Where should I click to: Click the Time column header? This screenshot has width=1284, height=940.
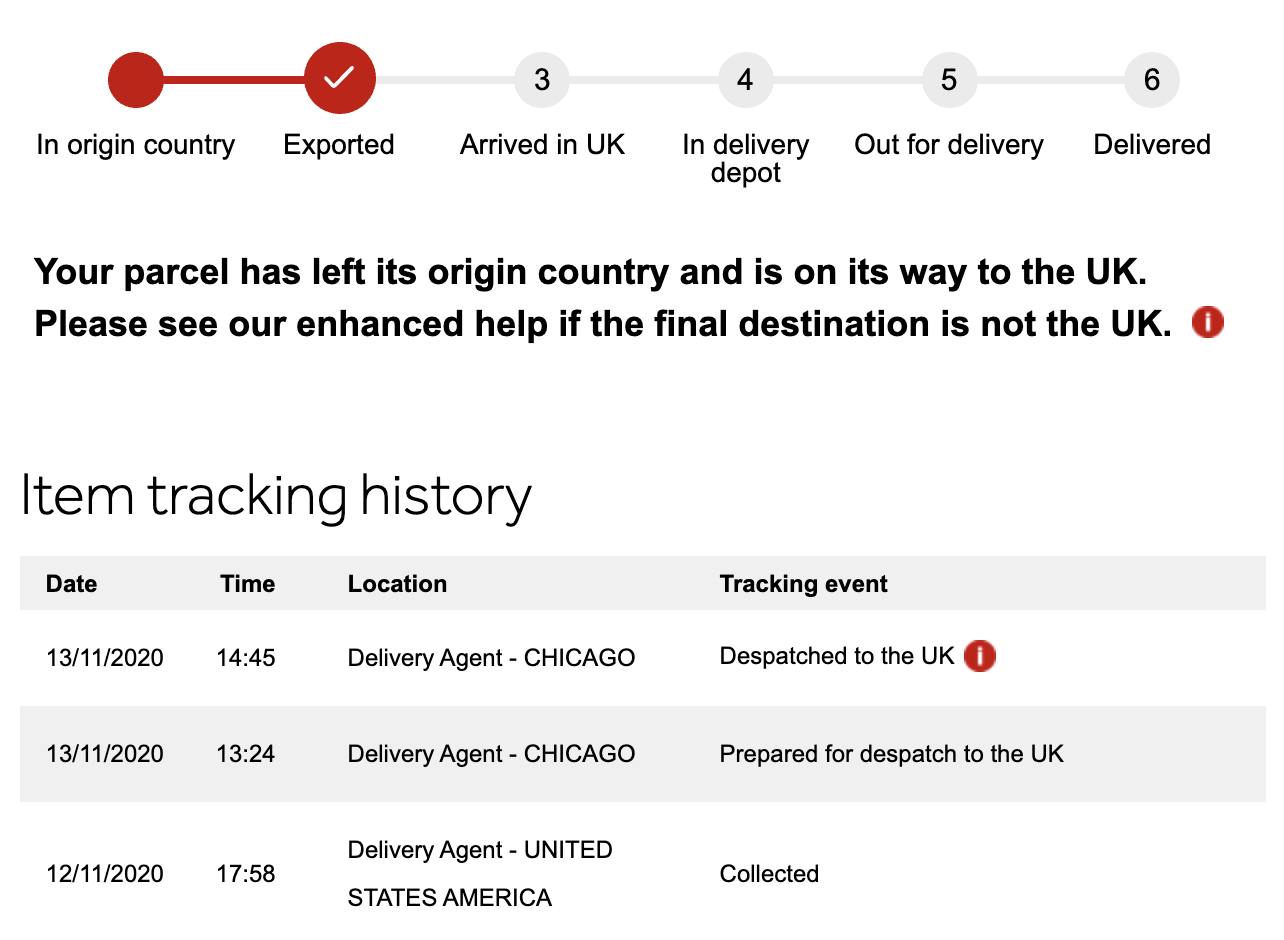(247, 584)
